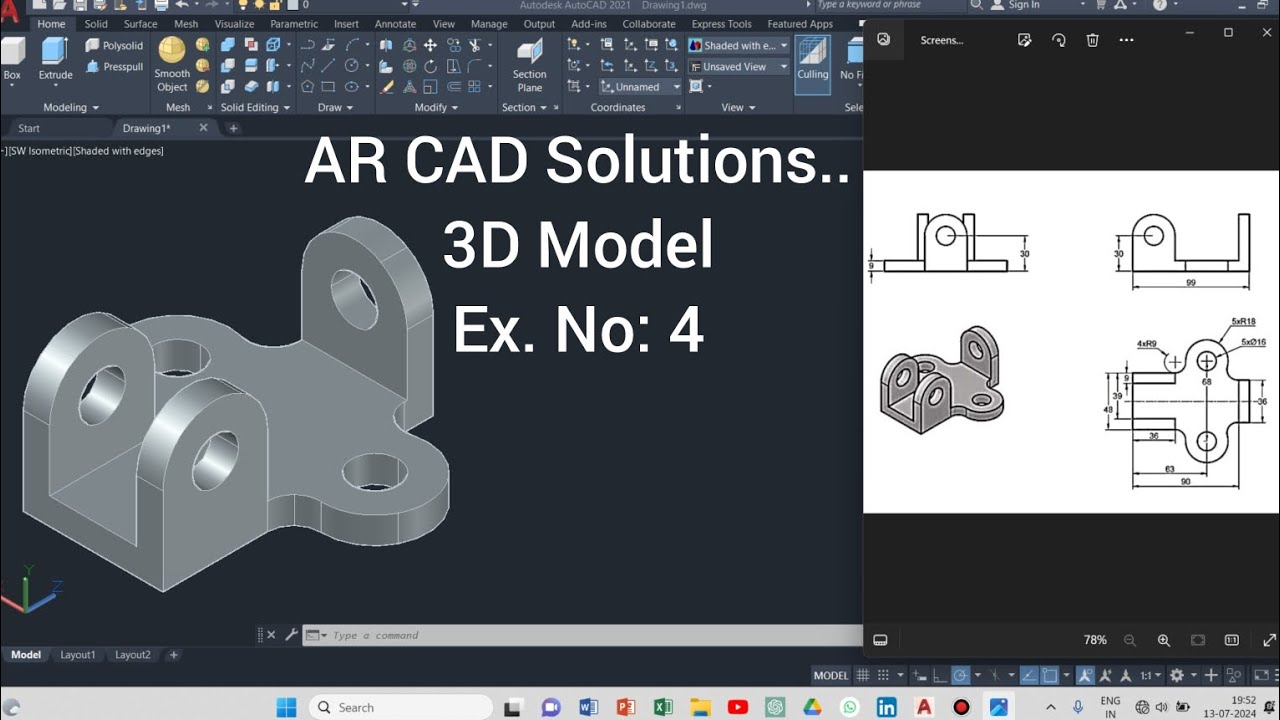Switch to the Layout1 tab
The image size is (1280, 720).
coord(78,655)
